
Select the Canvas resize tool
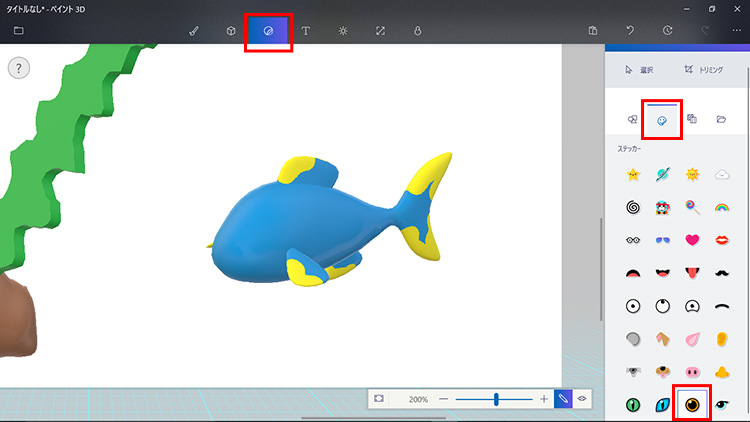pyautogui.click(x=379, y=31)
